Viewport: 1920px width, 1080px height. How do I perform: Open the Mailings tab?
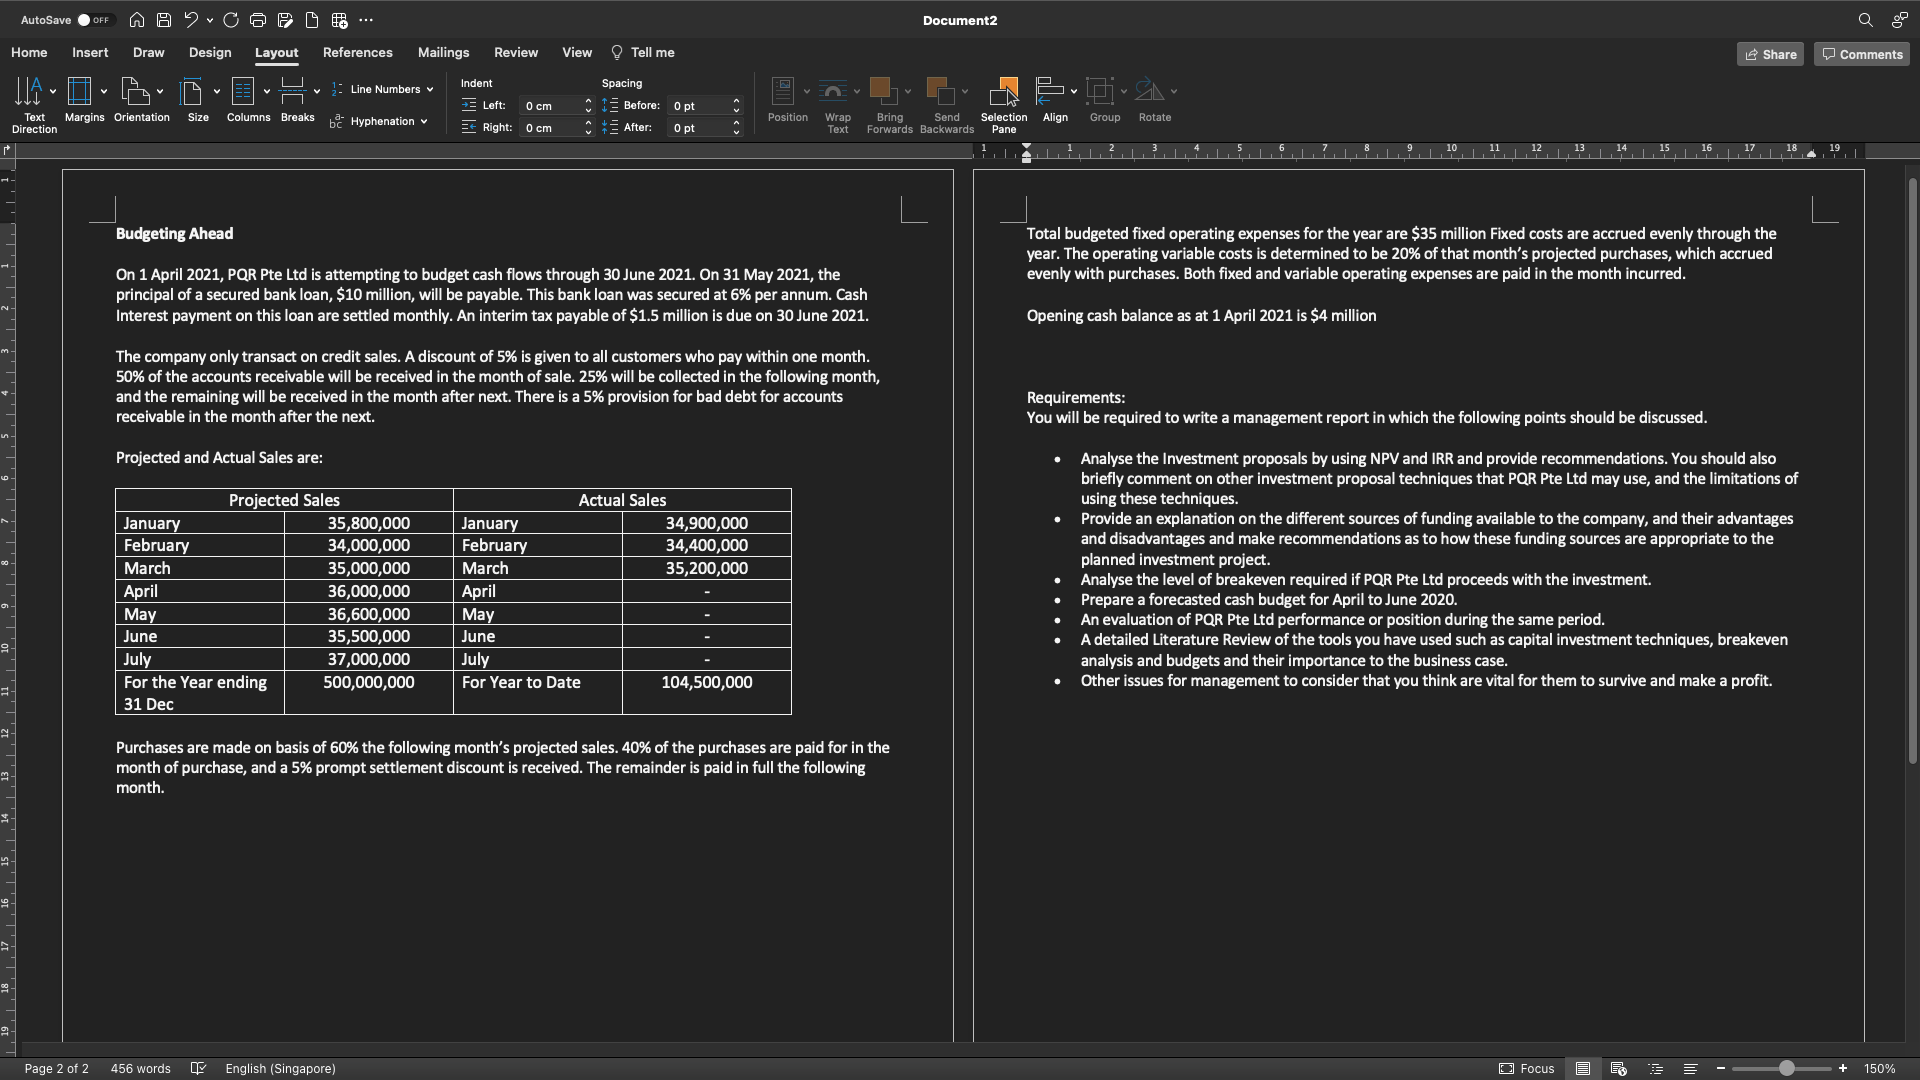coord(443,53)
